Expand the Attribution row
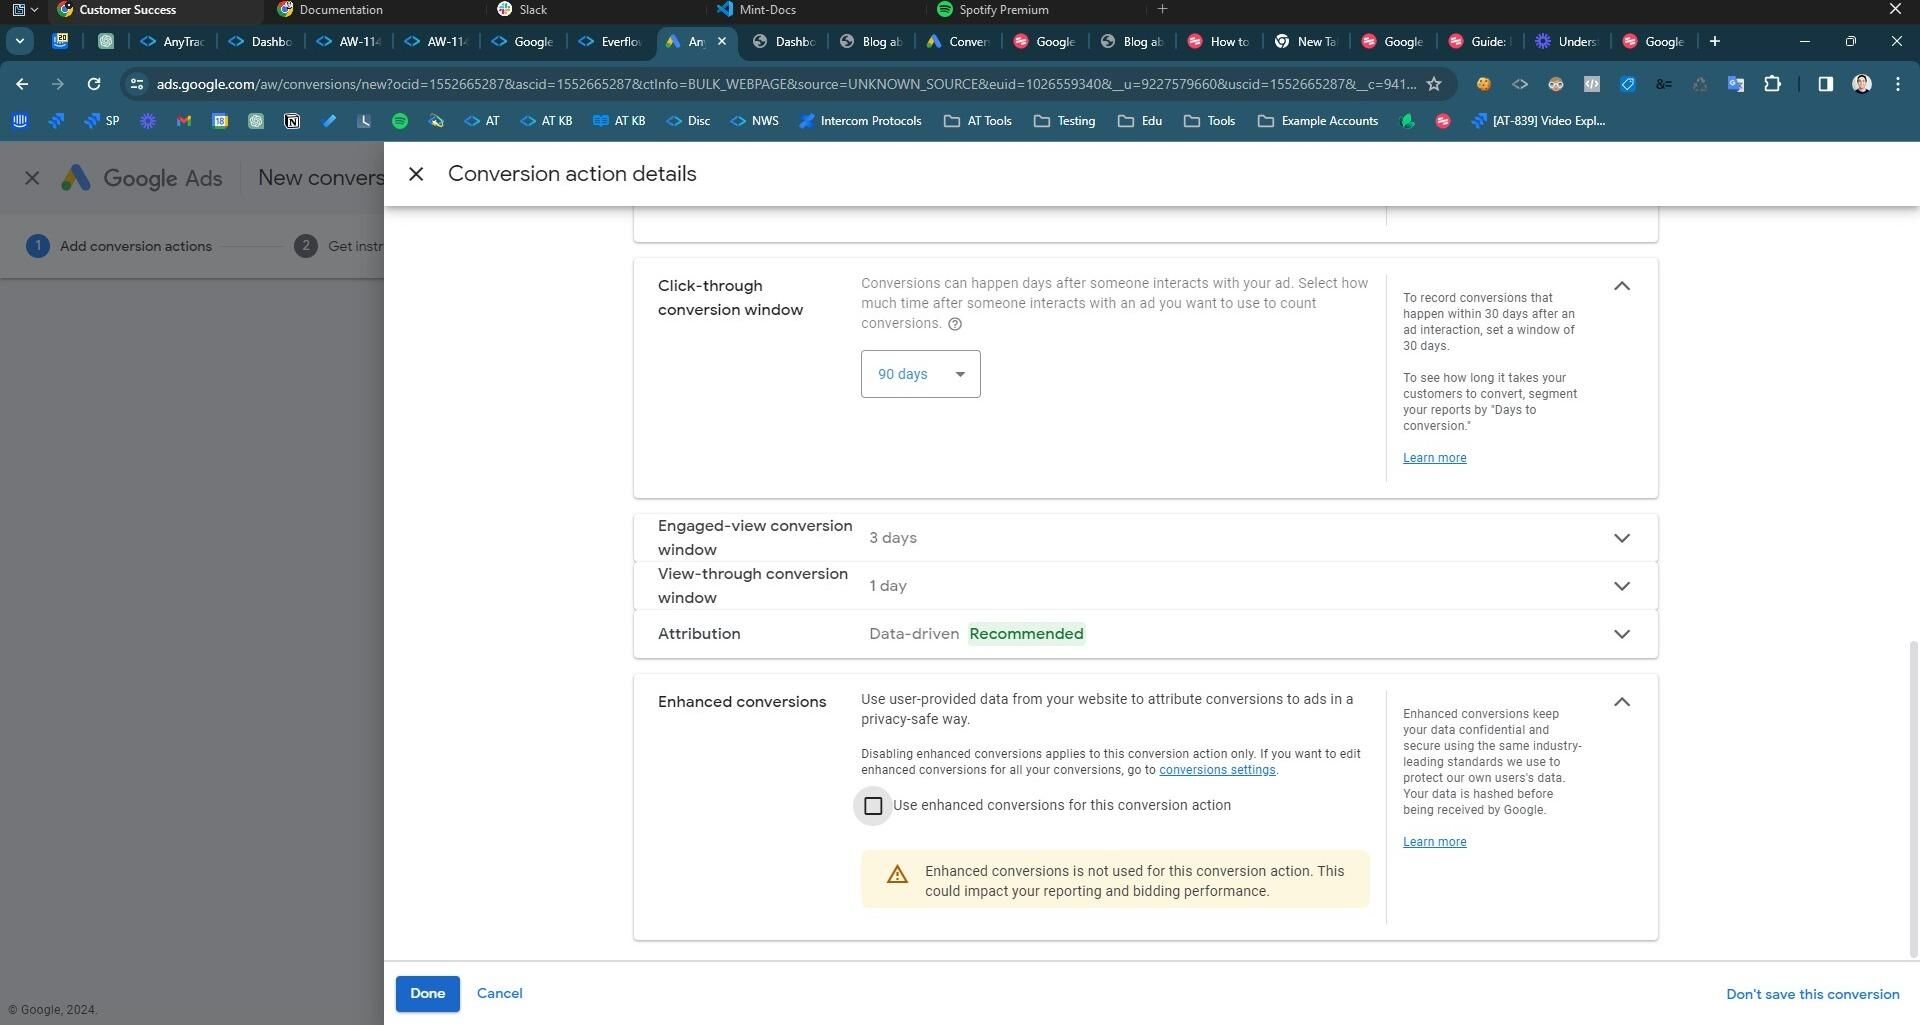1920x1025 pixels. click(x=1621, y=633)
